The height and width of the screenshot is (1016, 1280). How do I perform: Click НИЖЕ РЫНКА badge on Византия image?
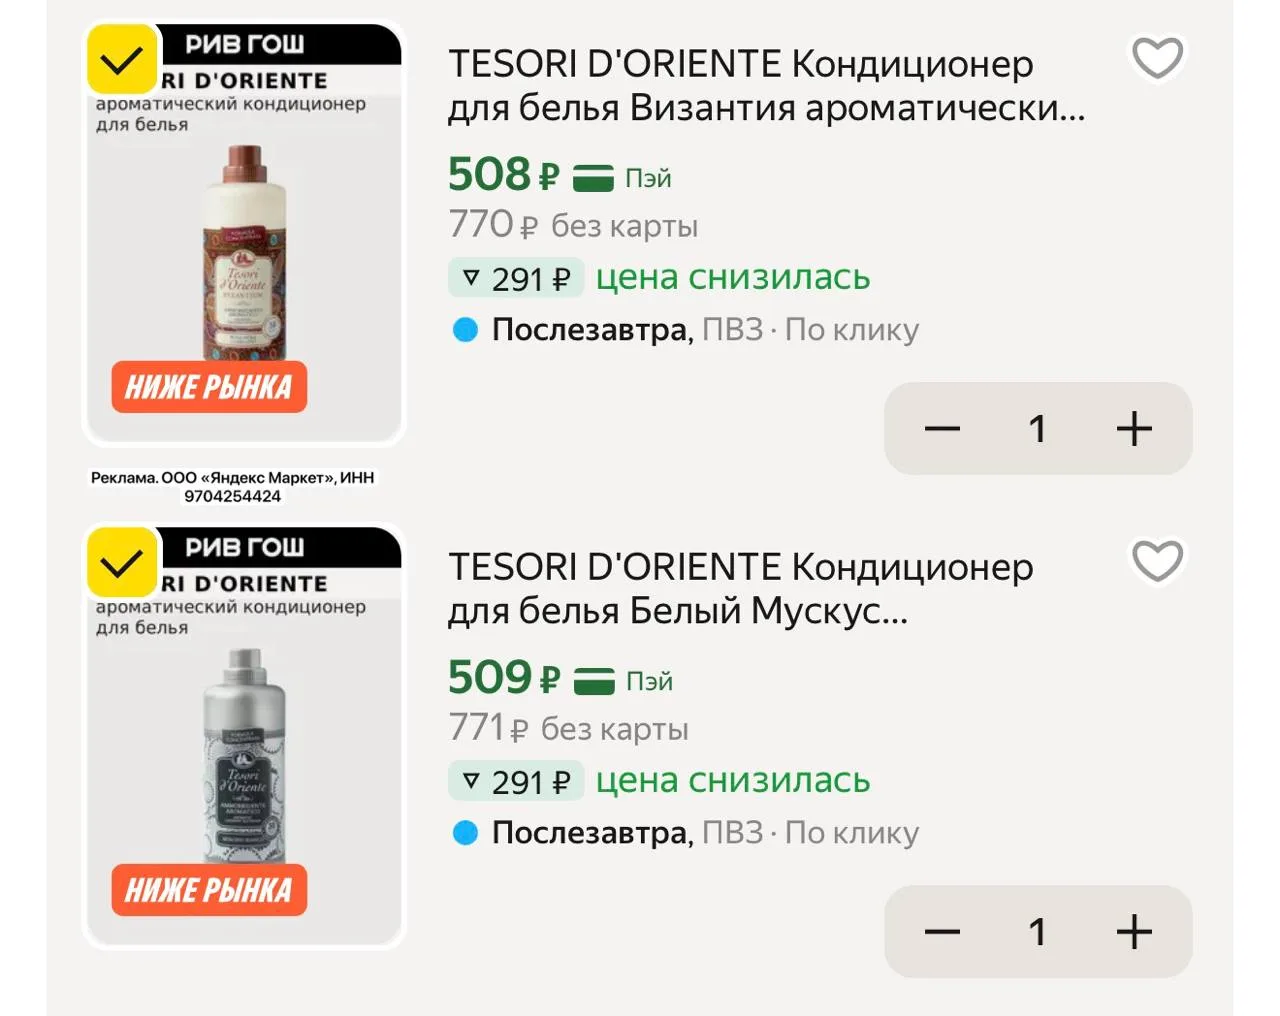(209, 387)
